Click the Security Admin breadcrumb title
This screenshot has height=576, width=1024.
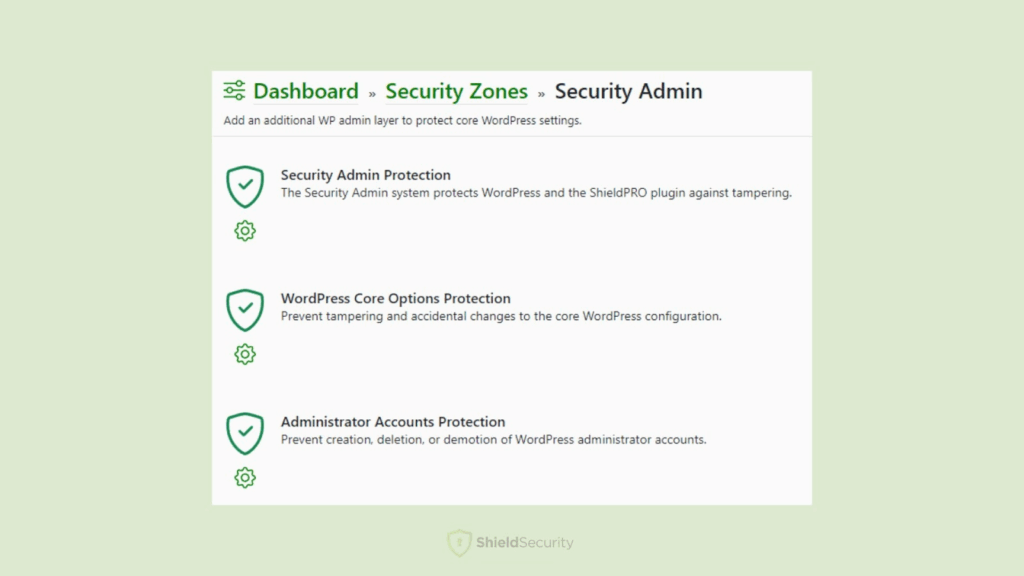click(628, 91)
